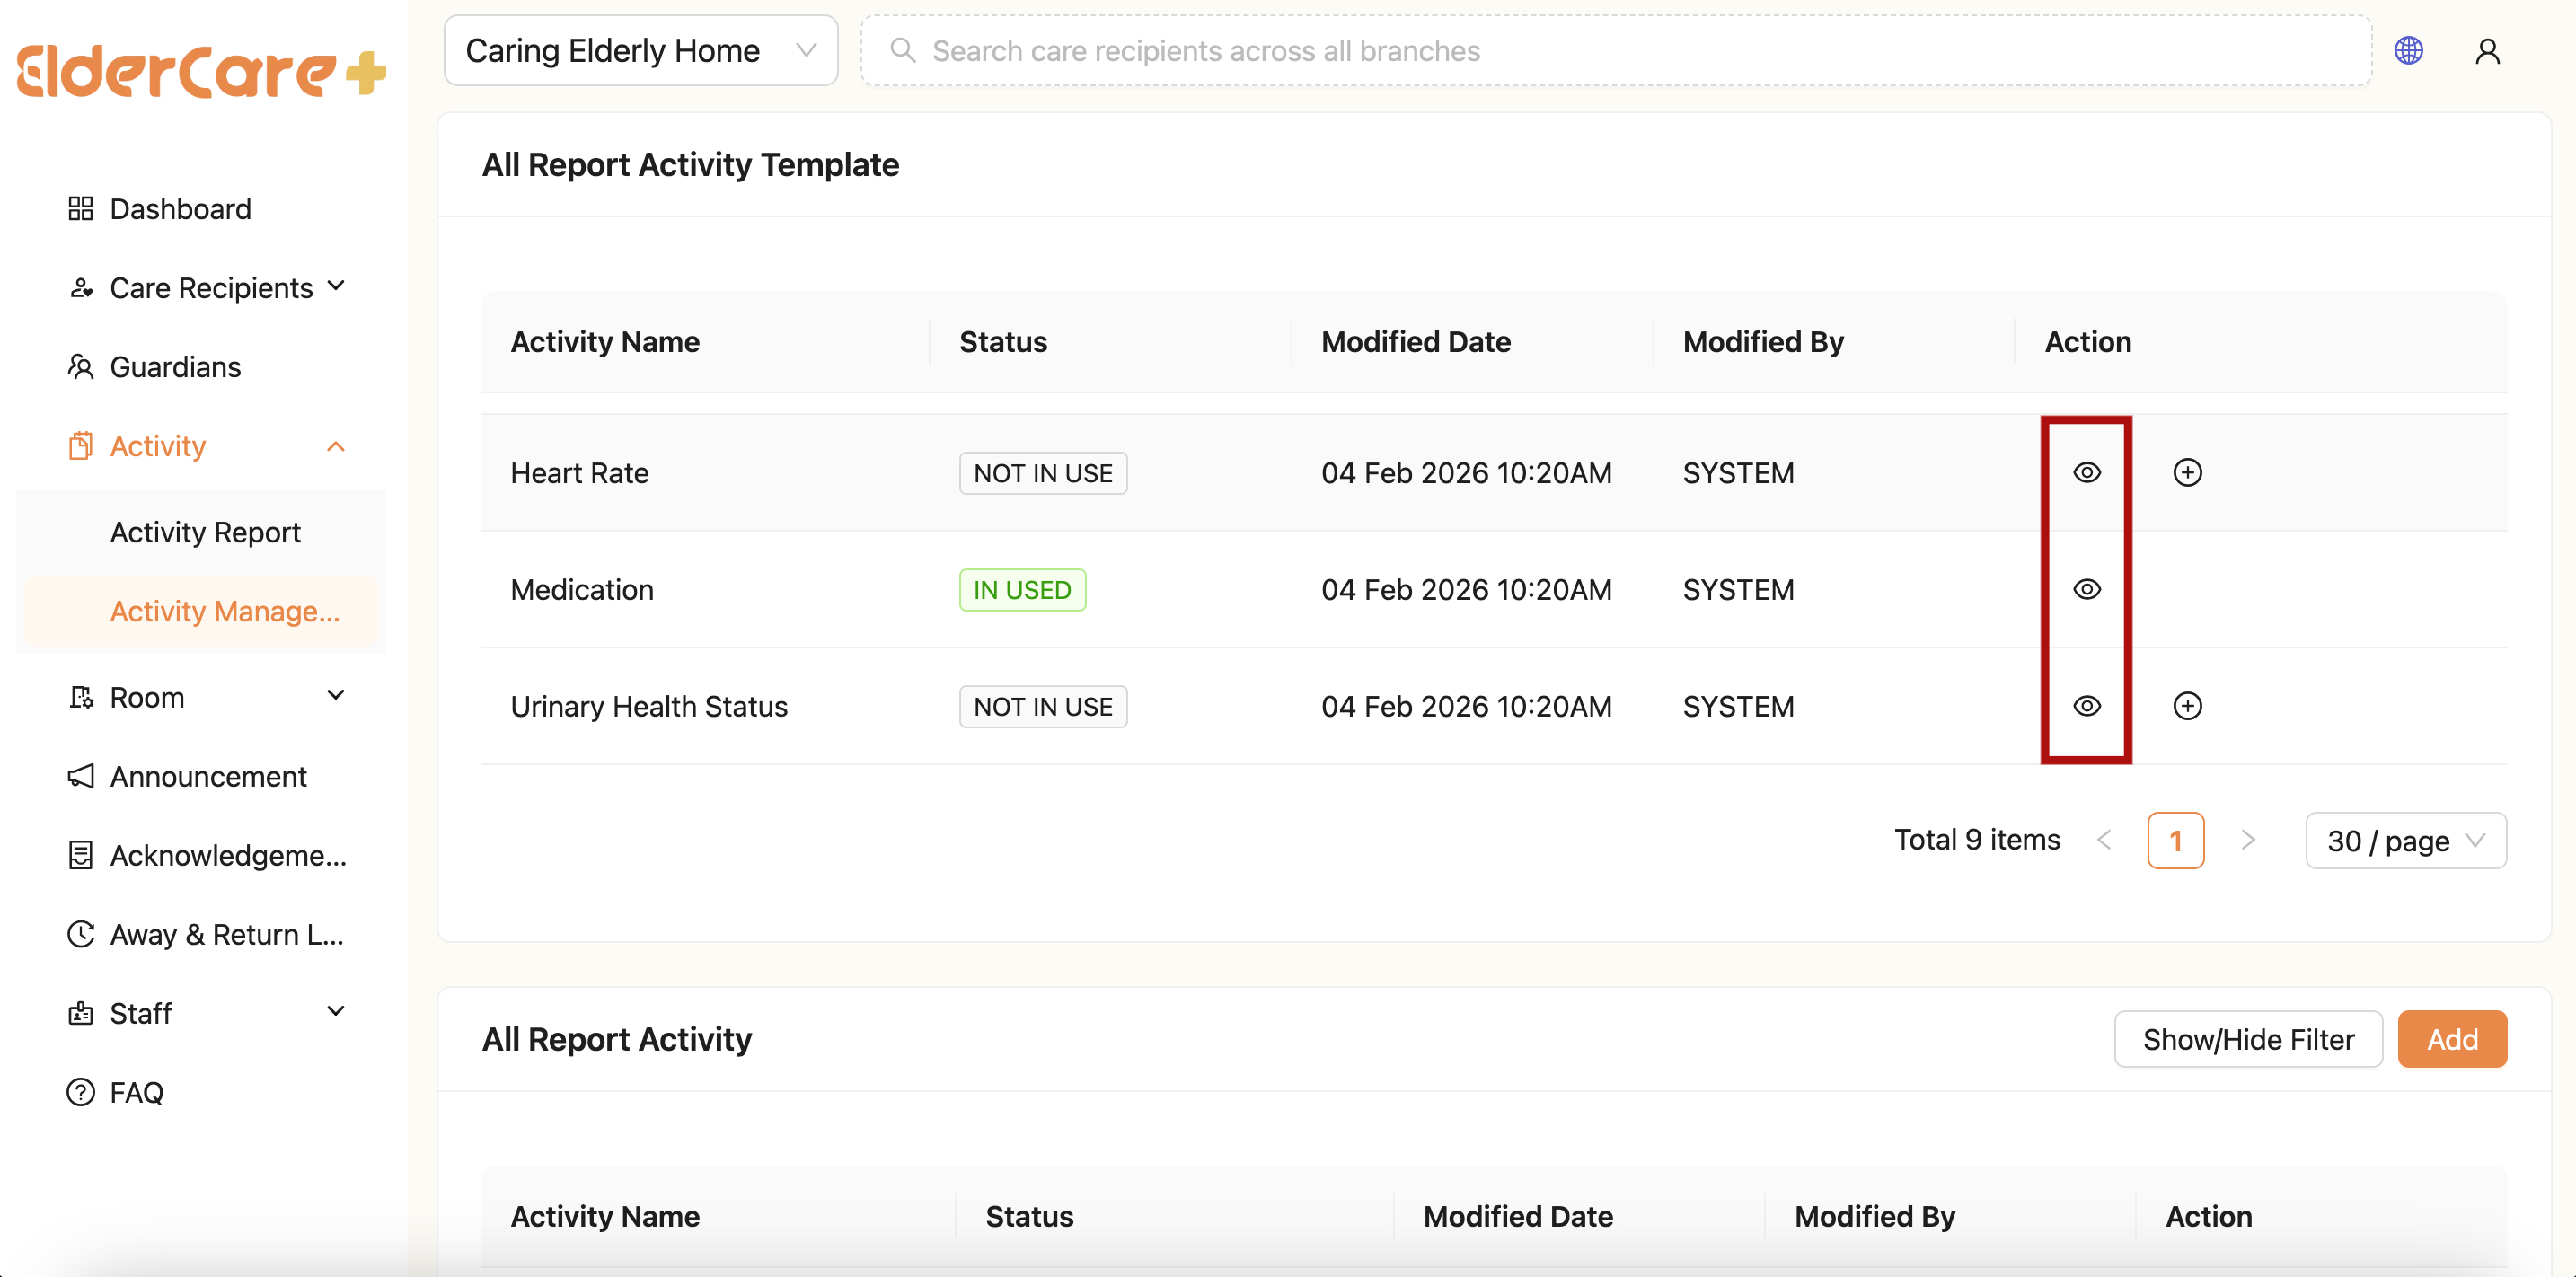Click the Dashboard grid icon
The height and width of the screenshot is (1277, 2576).
pyautogui.click(x=80, y=209)
